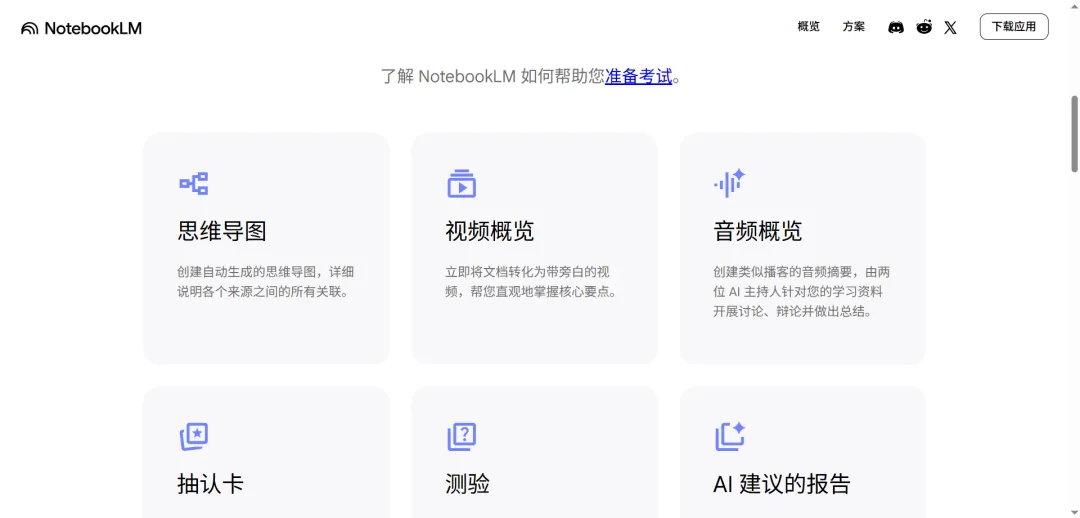Screen dimensions: 1080x518
Task: Select the 视频概览 card heading
Action: pyautogui.click(x=490, y=231)
